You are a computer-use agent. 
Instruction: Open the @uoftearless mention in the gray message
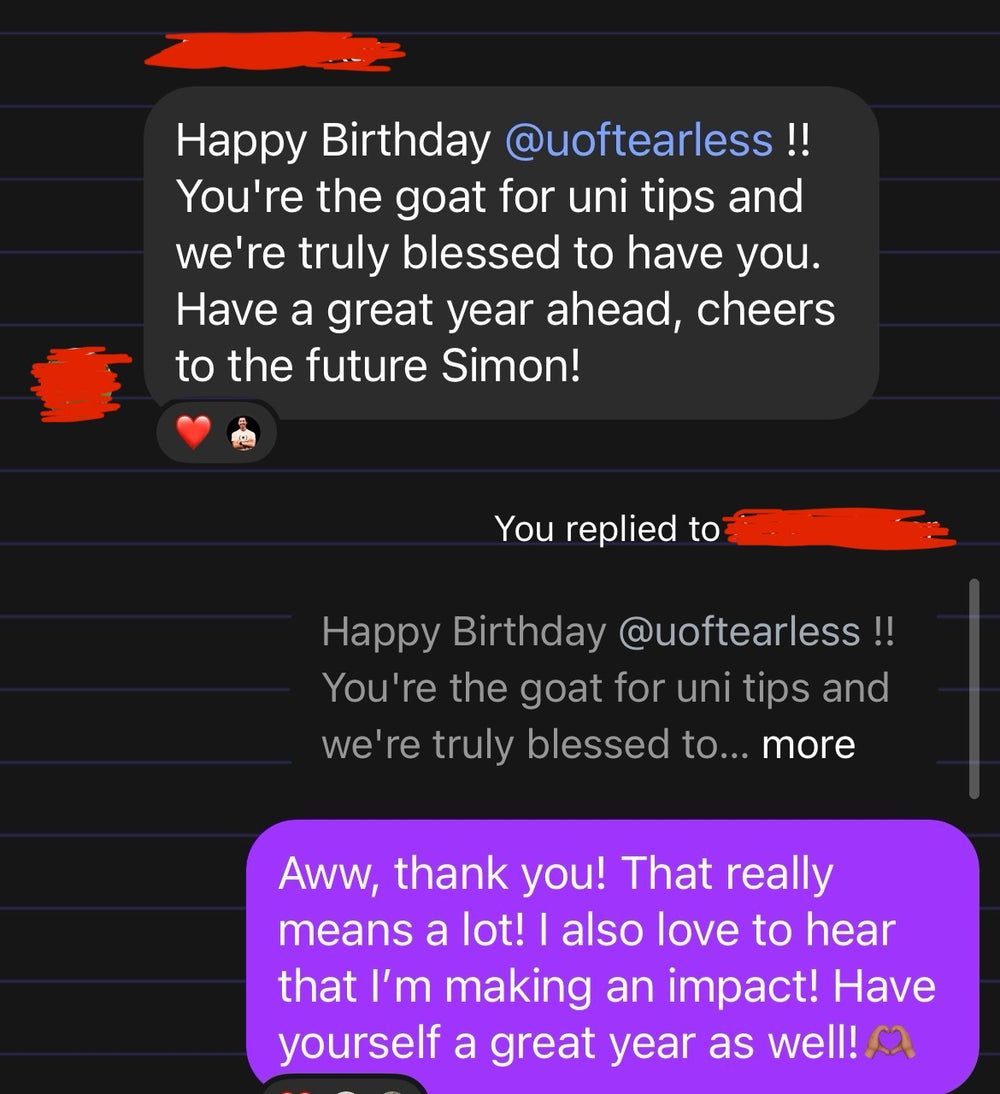pyautogui.click(x=639, y=141)
